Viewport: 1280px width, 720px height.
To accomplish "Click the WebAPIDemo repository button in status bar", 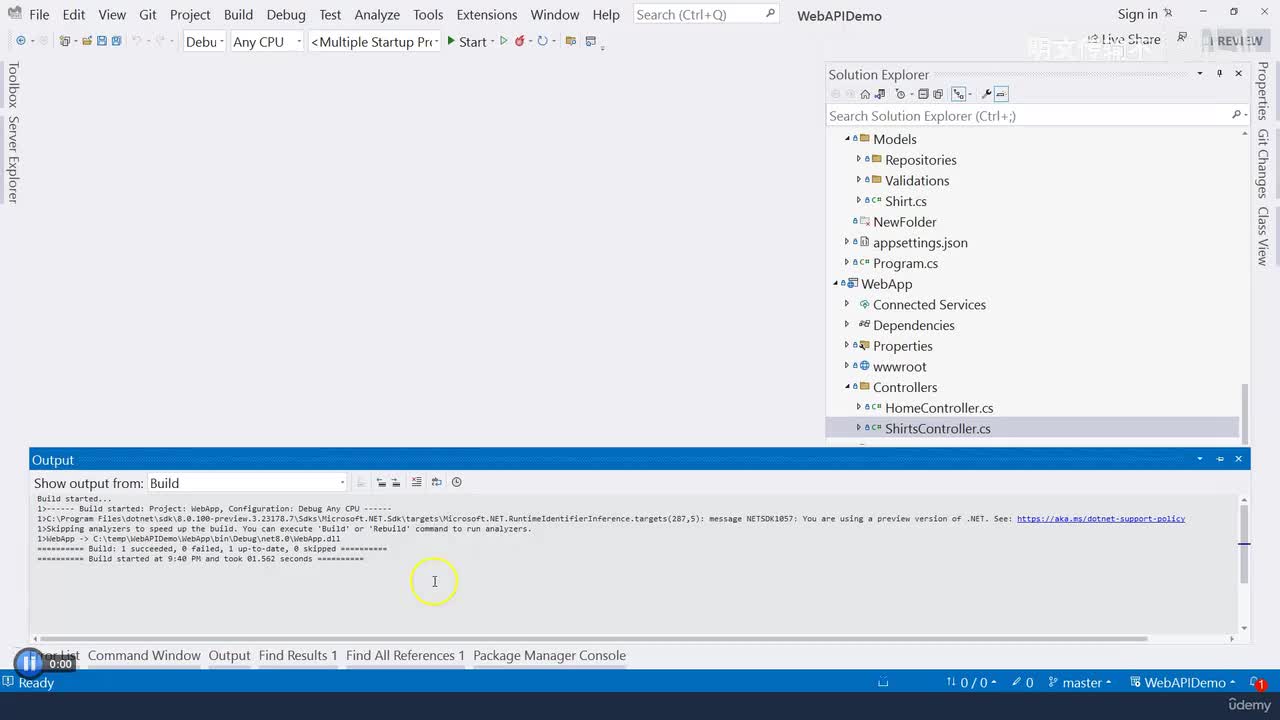I will tap(1183, 683).
